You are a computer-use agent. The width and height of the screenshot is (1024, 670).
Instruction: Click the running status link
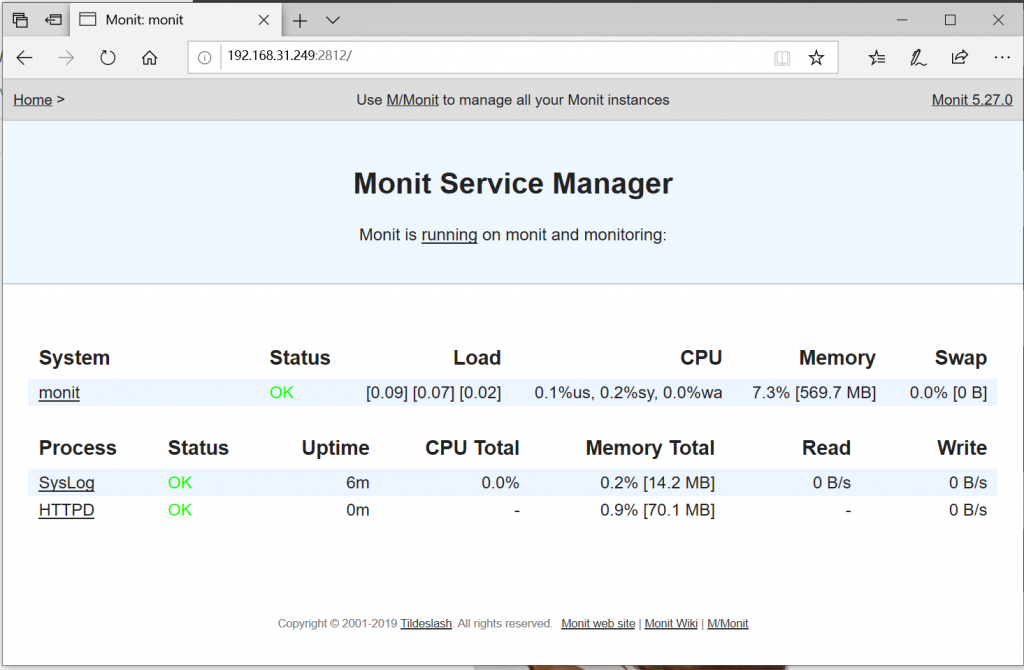coord(449,235)
